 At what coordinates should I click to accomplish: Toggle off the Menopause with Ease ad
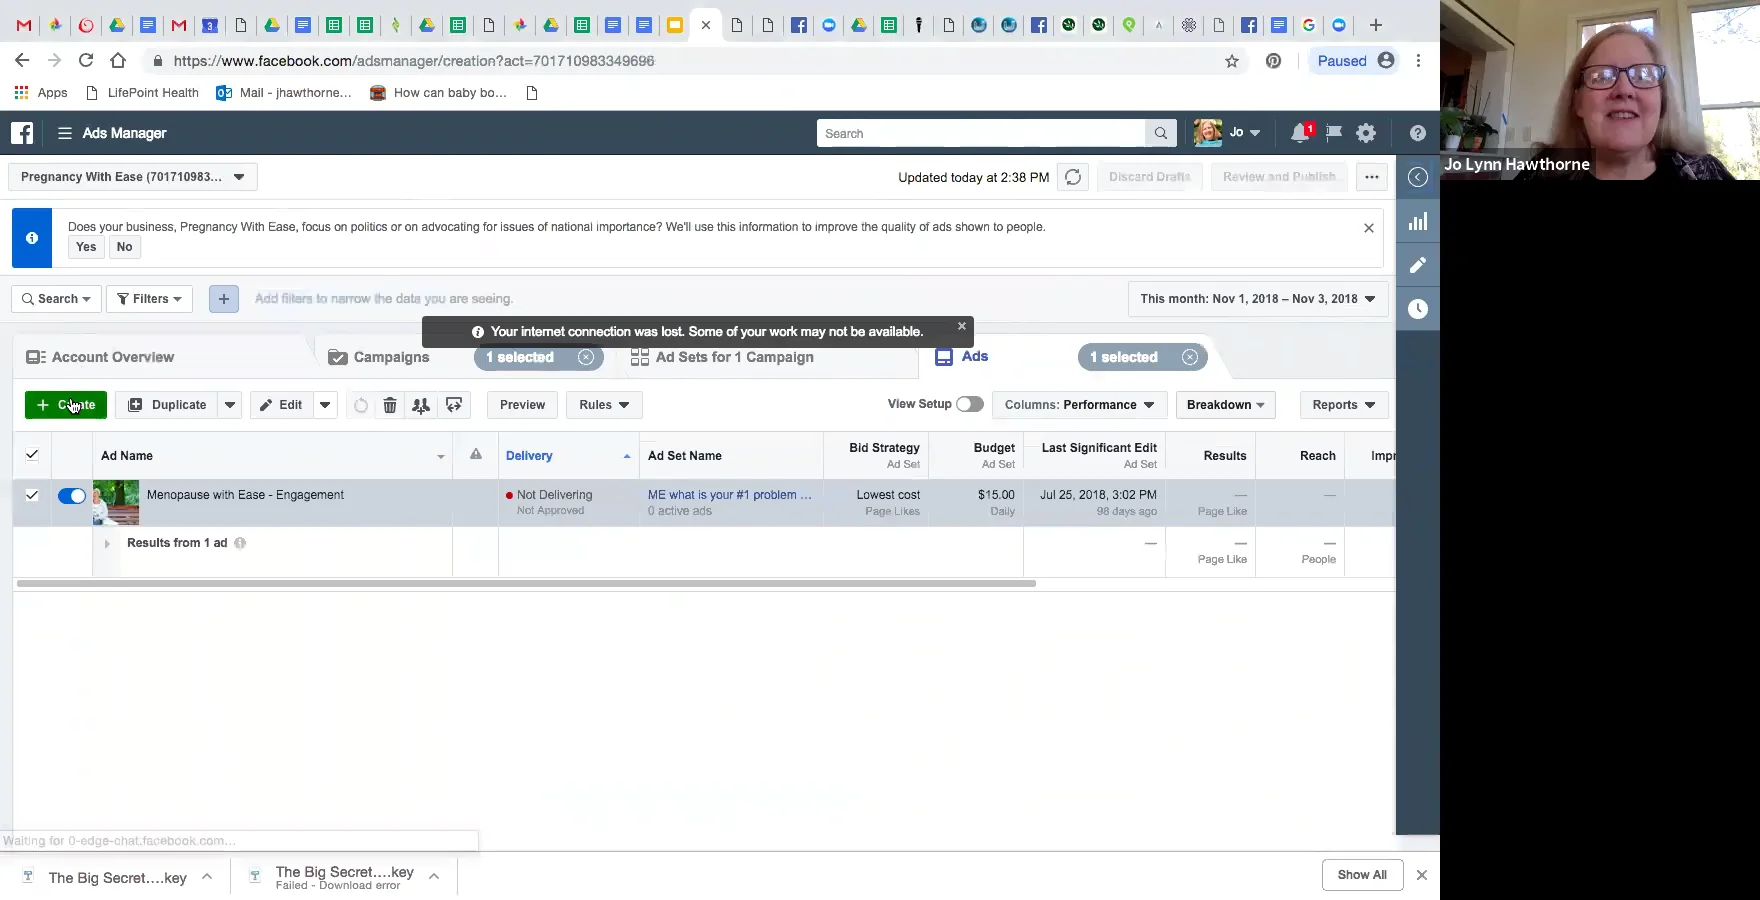[x=71, y=496]
